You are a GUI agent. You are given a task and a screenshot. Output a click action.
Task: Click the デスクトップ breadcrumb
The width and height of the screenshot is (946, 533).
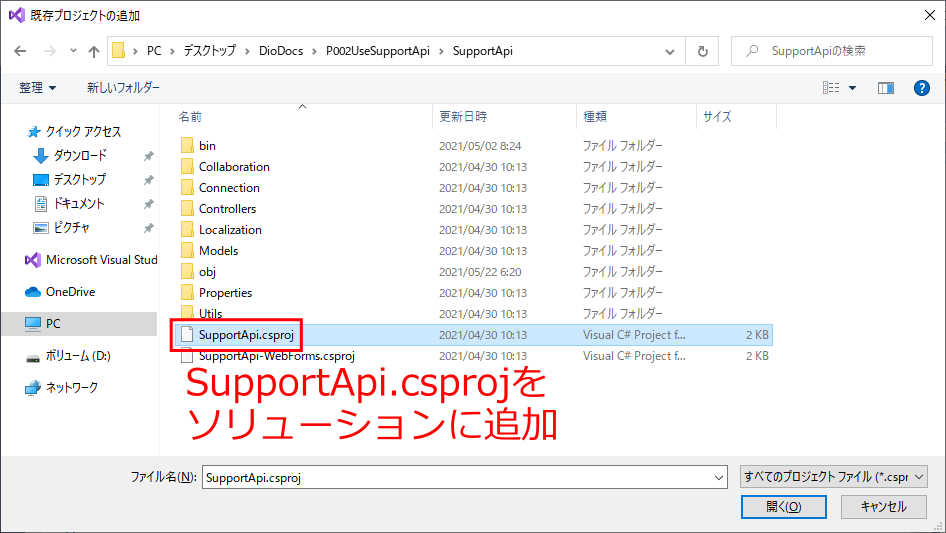point(209,51)
